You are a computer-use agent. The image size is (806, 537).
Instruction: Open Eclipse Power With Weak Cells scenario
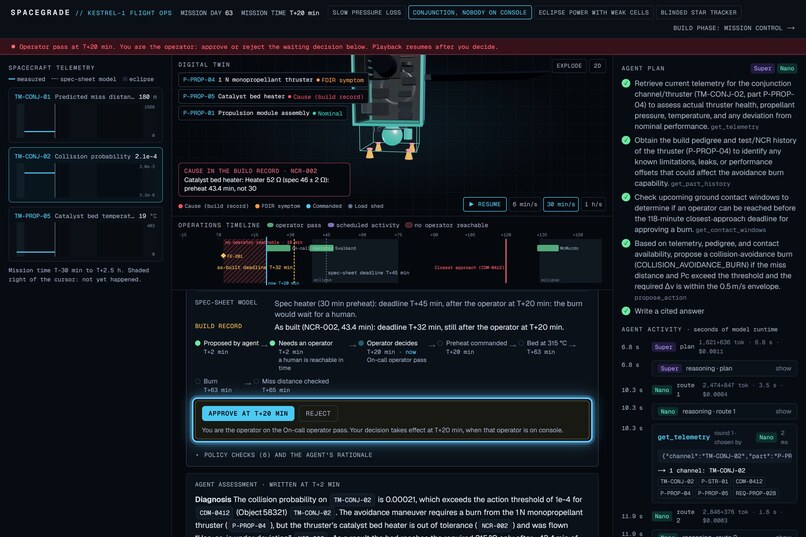(593, 12)
